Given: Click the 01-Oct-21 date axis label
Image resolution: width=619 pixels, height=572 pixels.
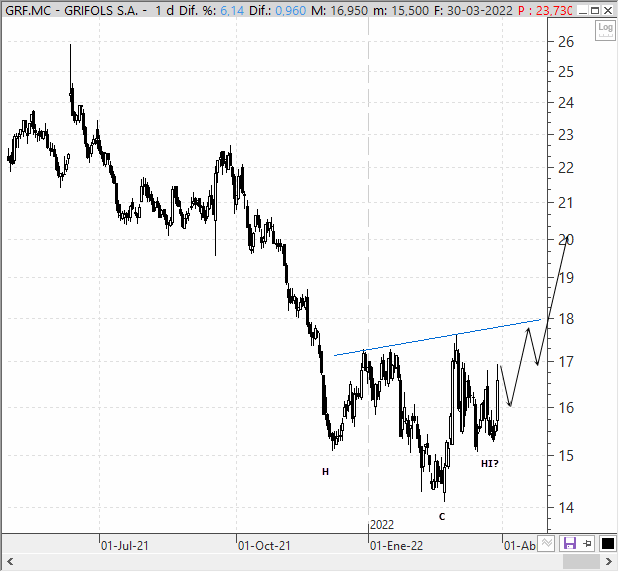Looking at the screenshot, I should click(264, 546).
